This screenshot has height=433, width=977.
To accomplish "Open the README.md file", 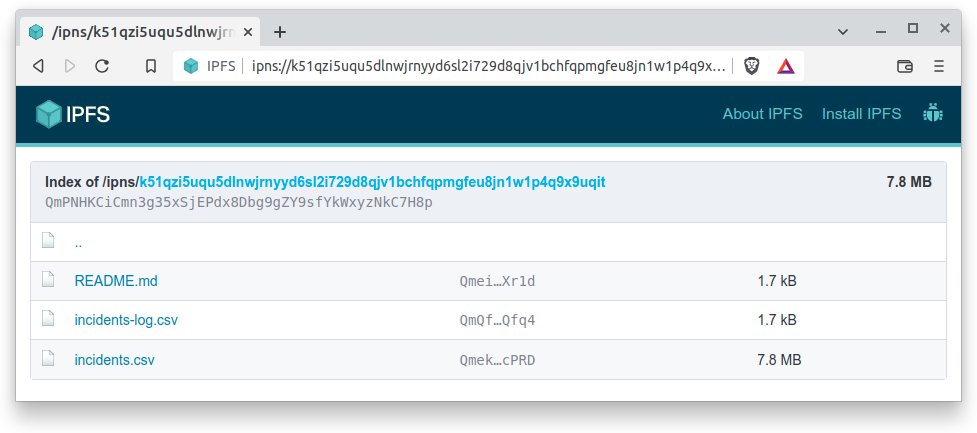I will [116, 281].
